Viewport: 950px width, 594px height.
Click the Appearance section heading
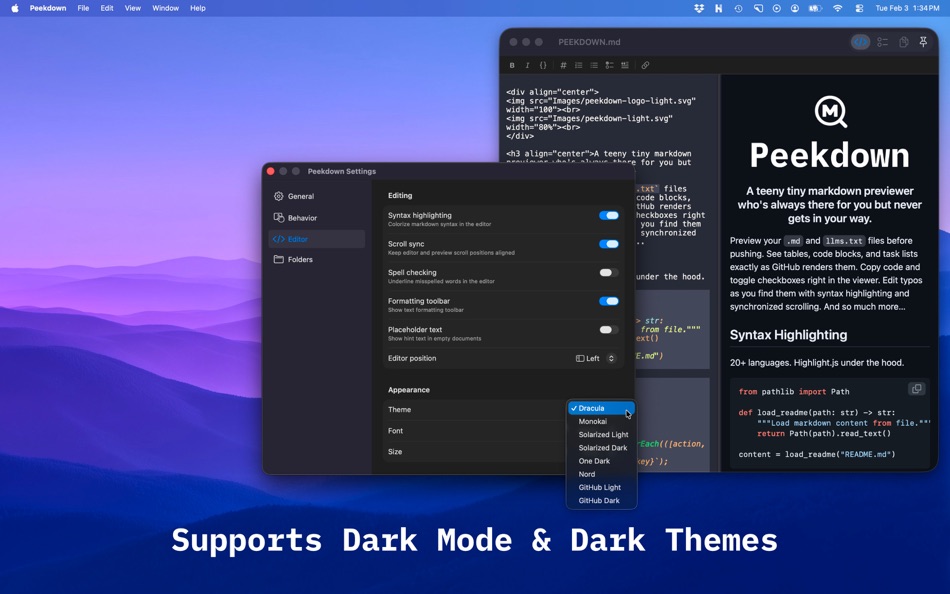(x=409, y=390)
